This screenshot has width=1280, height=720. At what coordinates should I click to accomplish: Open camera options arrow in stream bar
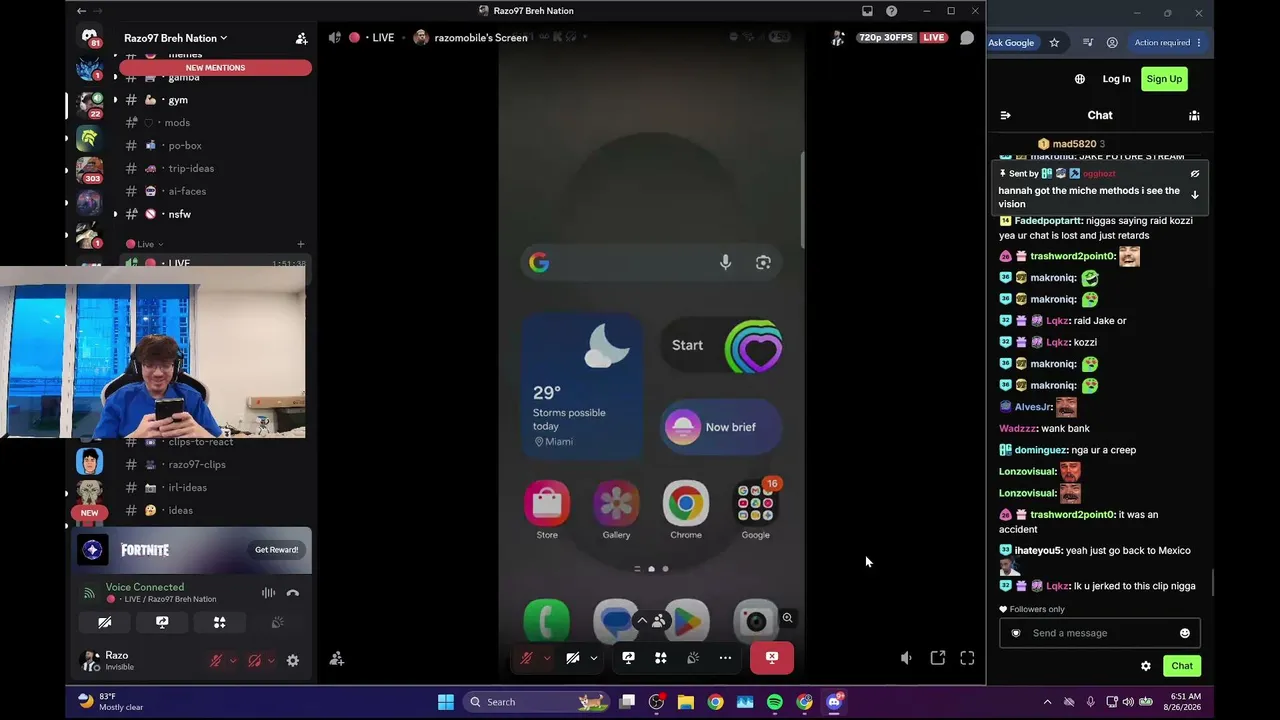593,658
